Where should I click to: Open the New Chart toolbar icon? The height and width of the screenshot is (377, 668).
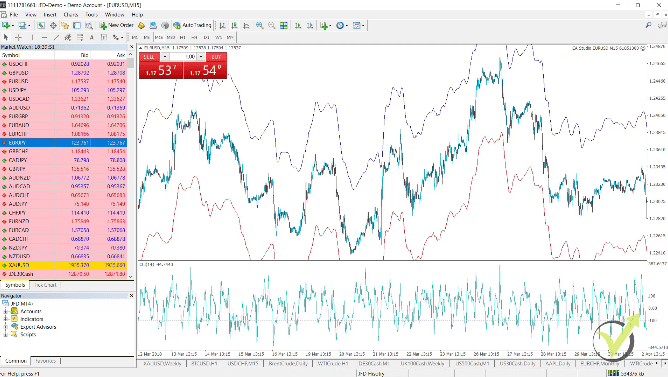[6, 26]
